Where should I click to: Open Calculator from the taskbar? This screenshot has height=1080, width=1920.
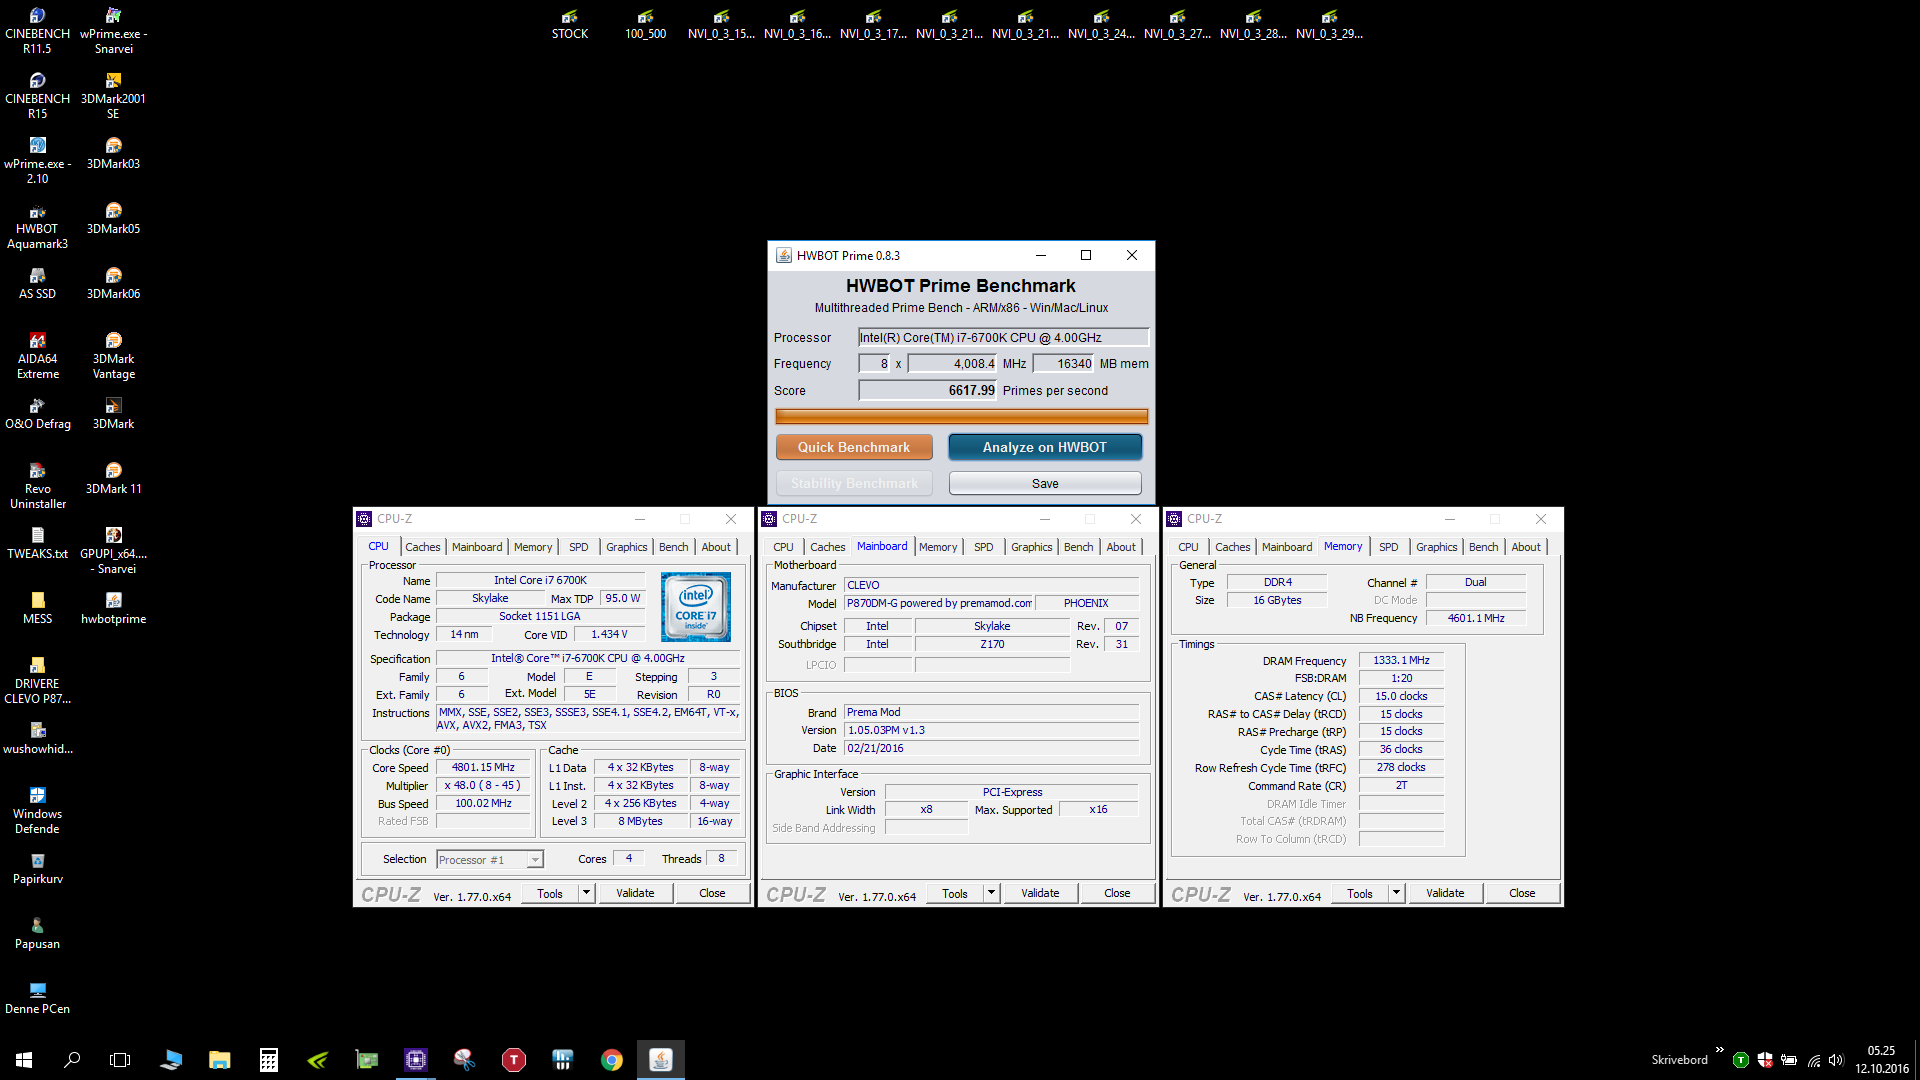pos(269,1059)
